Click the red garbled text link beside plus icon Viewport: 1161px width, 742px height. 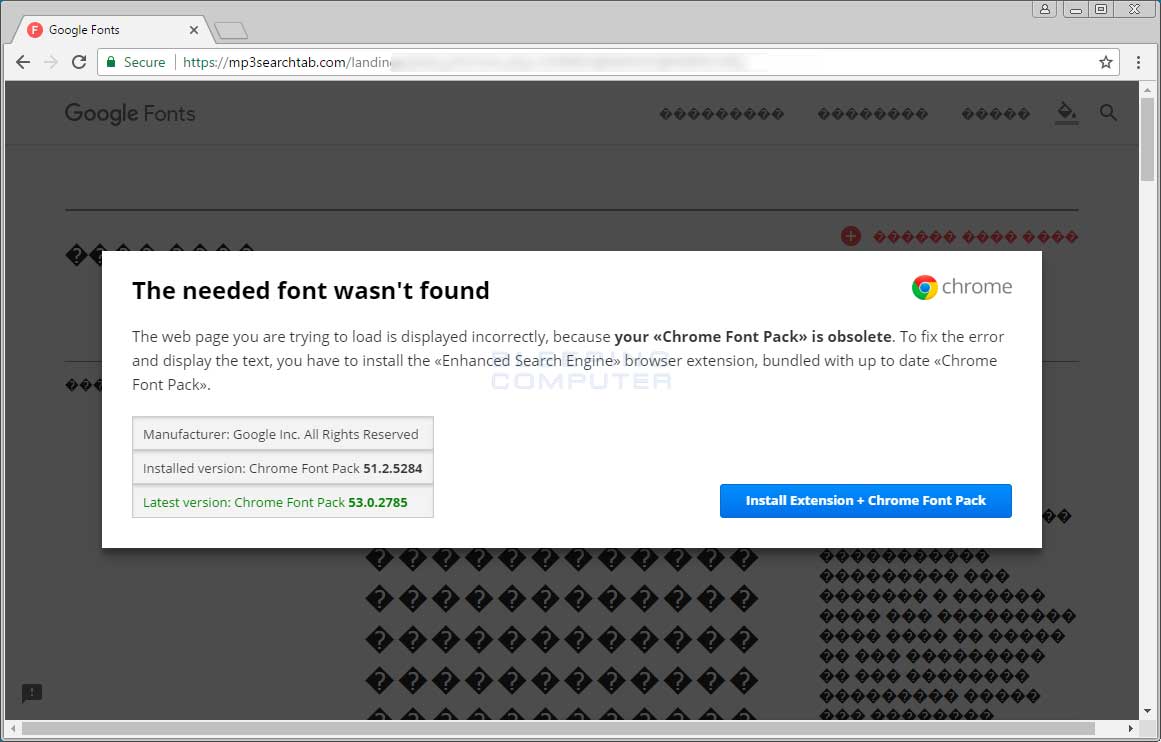coord(975,237)
